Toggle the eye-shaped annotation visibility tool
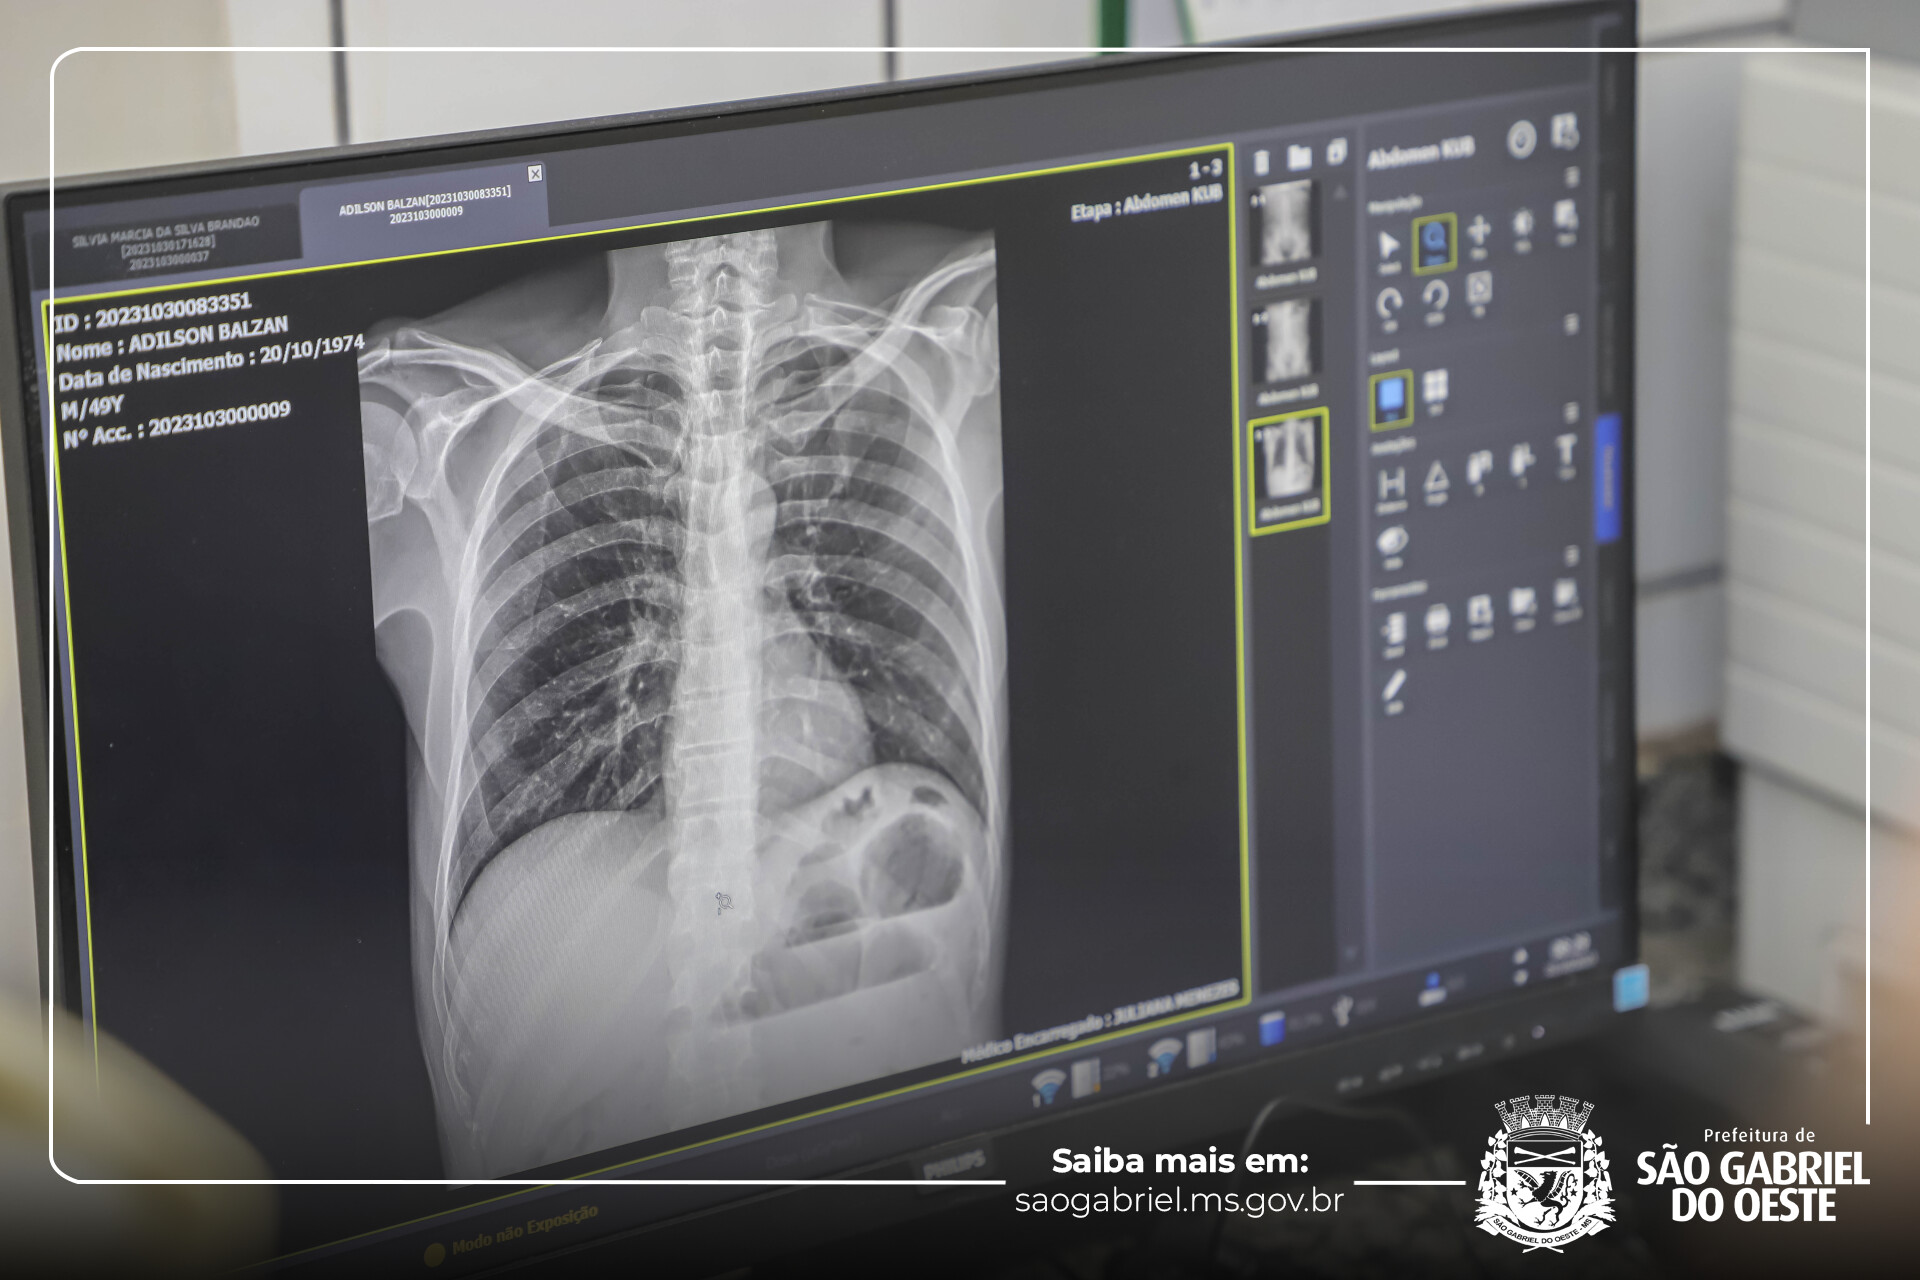This screenshot has width=1920, height=1280. (1392, 547)
